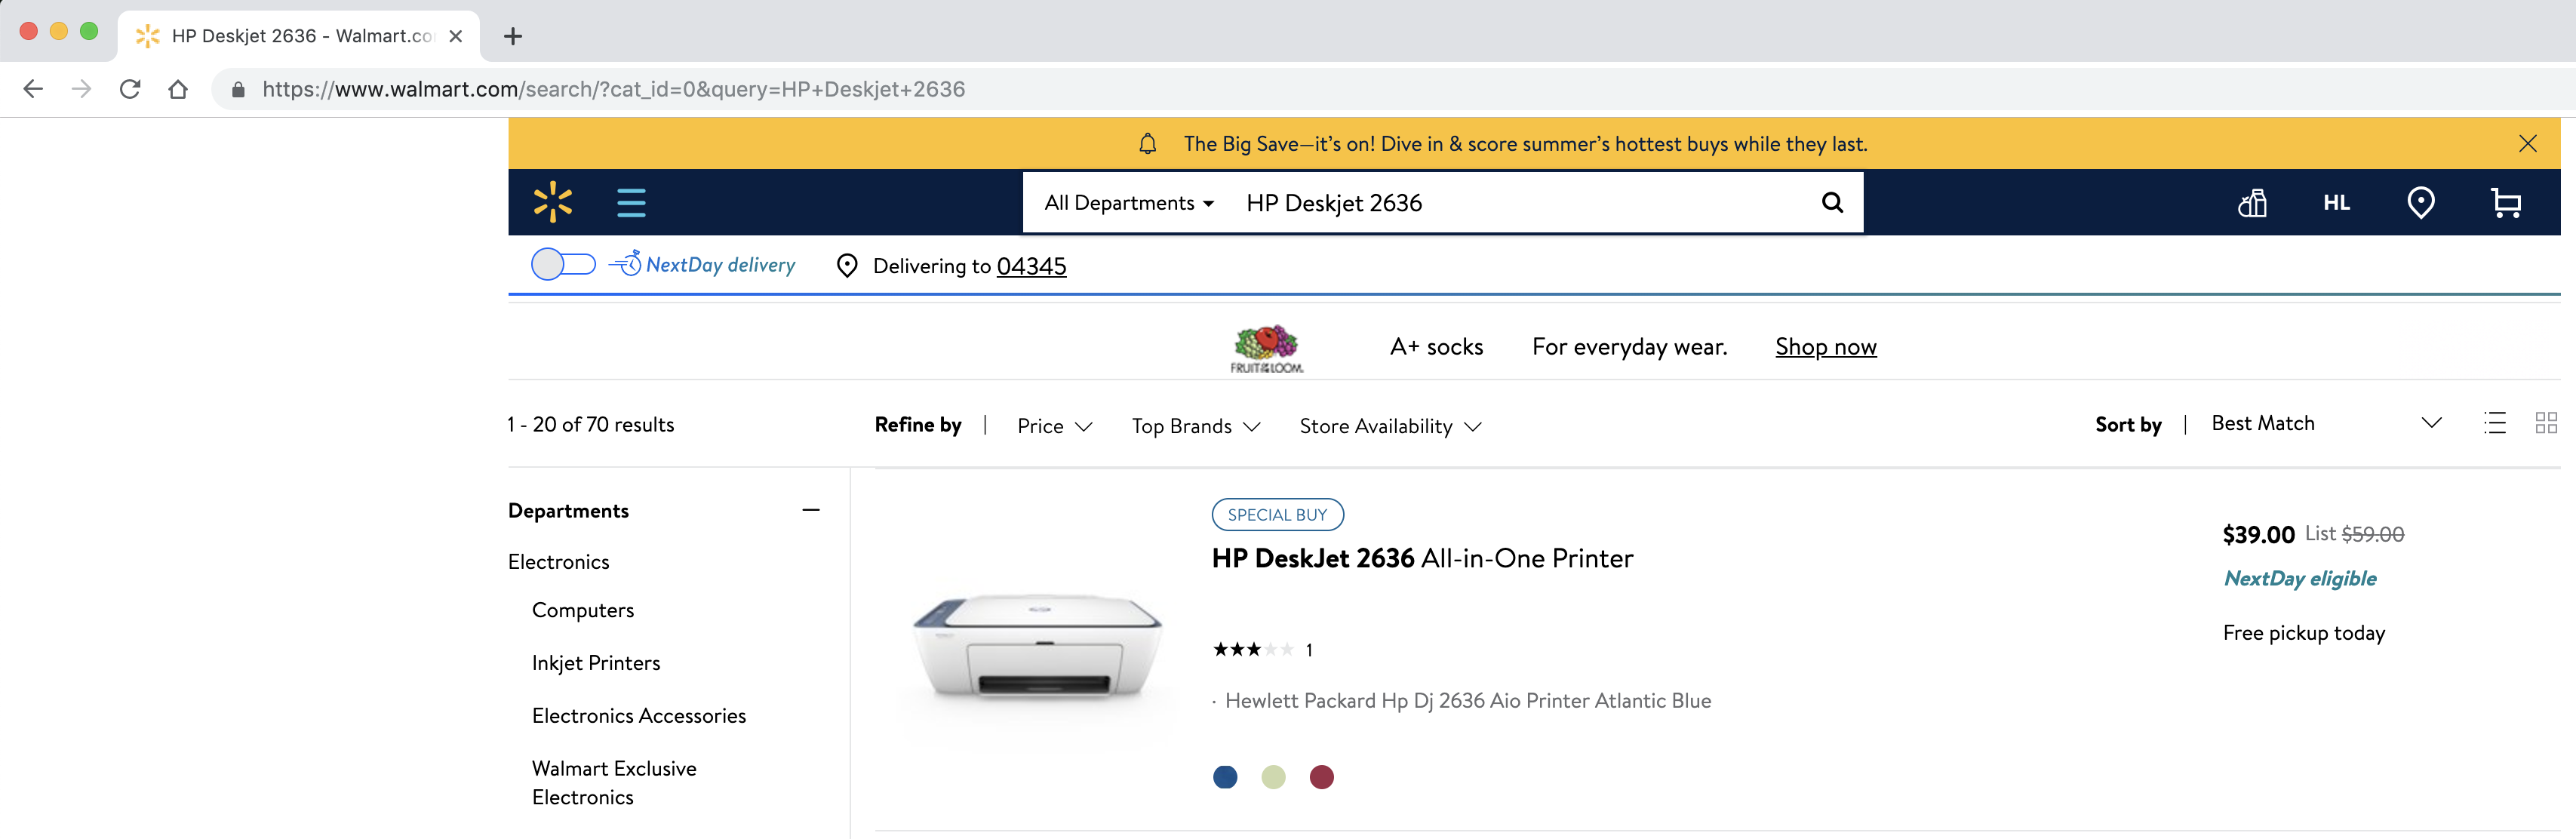Select the red color swatch

pos(1321,777)
